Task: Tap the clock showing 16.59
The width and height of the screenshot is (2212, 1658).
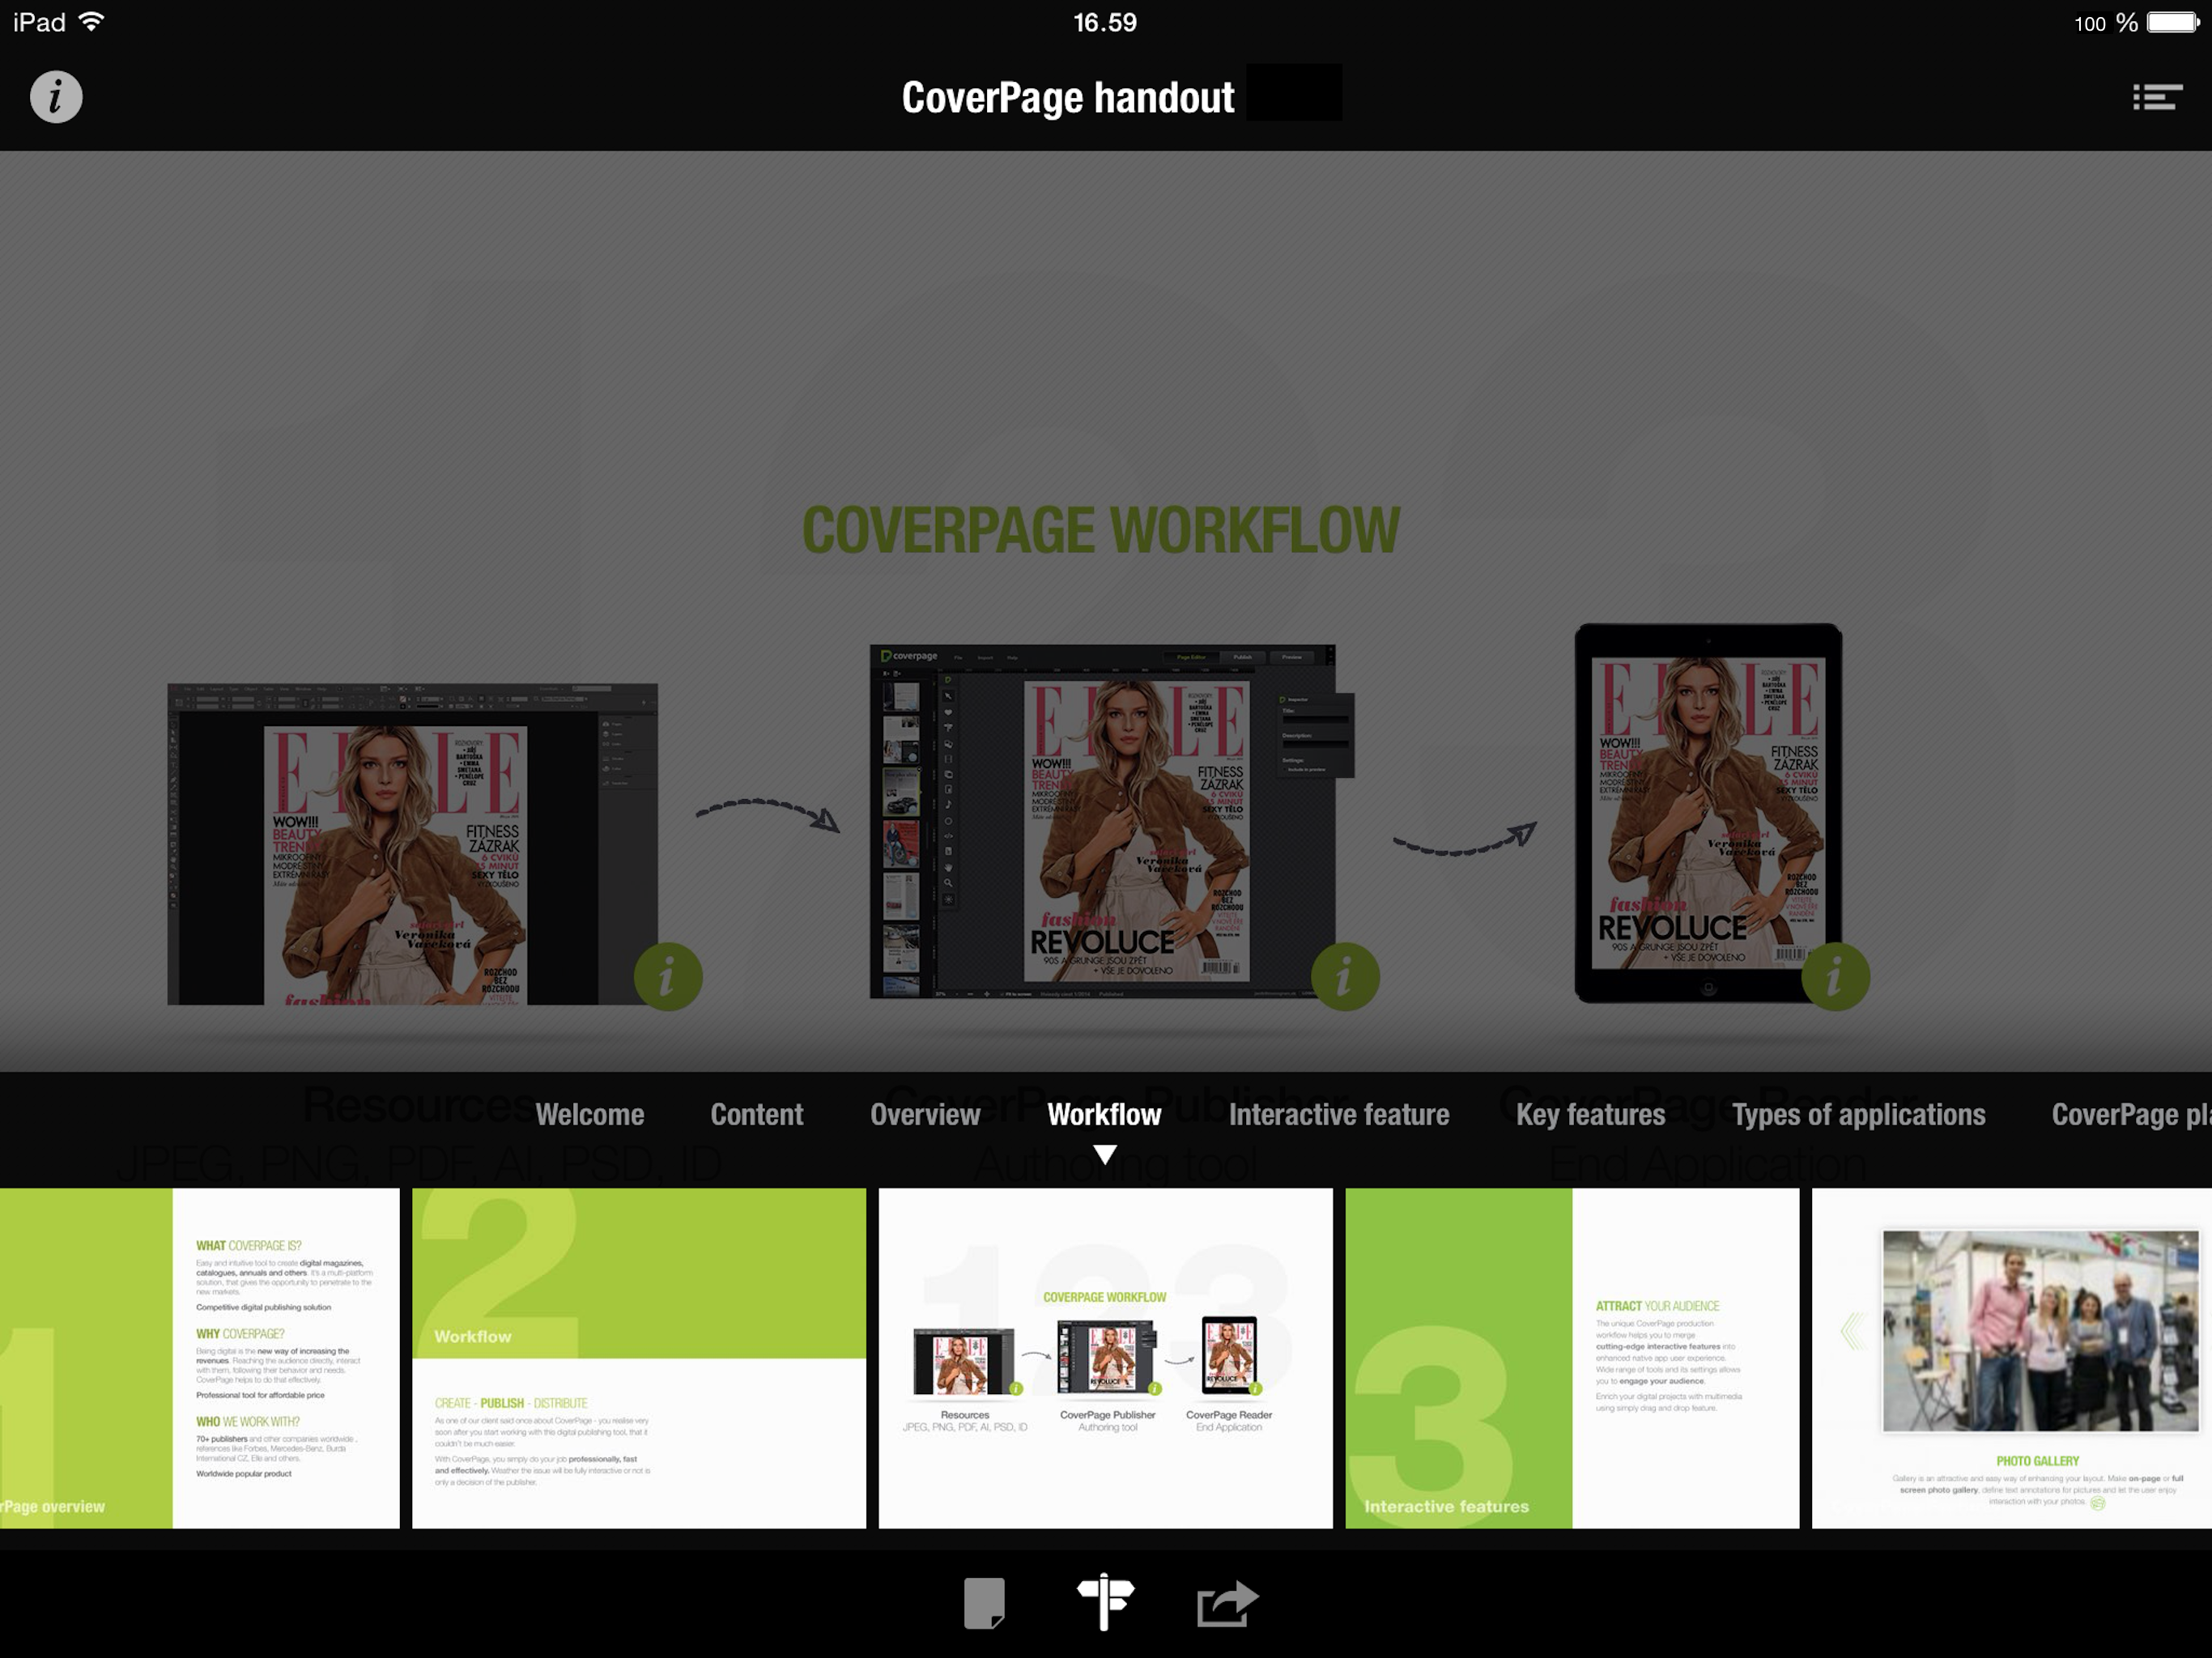Action: [x=1105, y=22]
